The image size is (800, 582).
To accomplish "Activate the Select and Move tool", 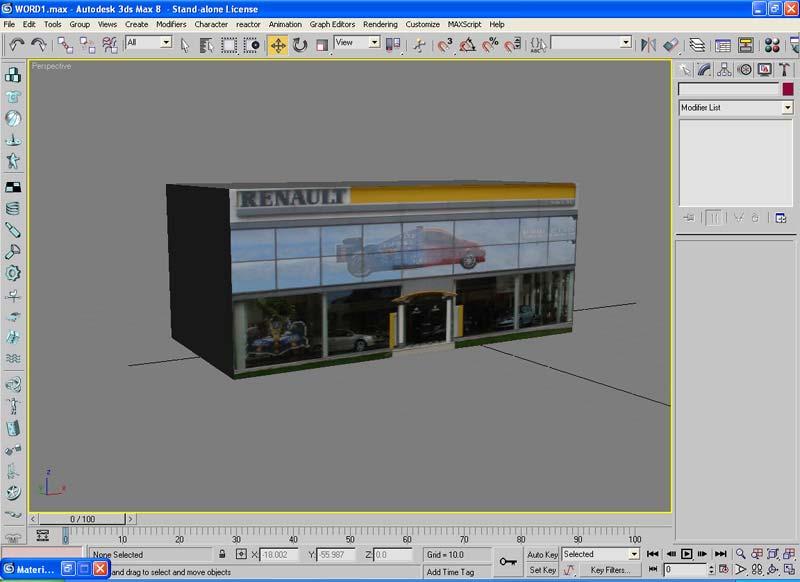I will [x=278, y=45].
